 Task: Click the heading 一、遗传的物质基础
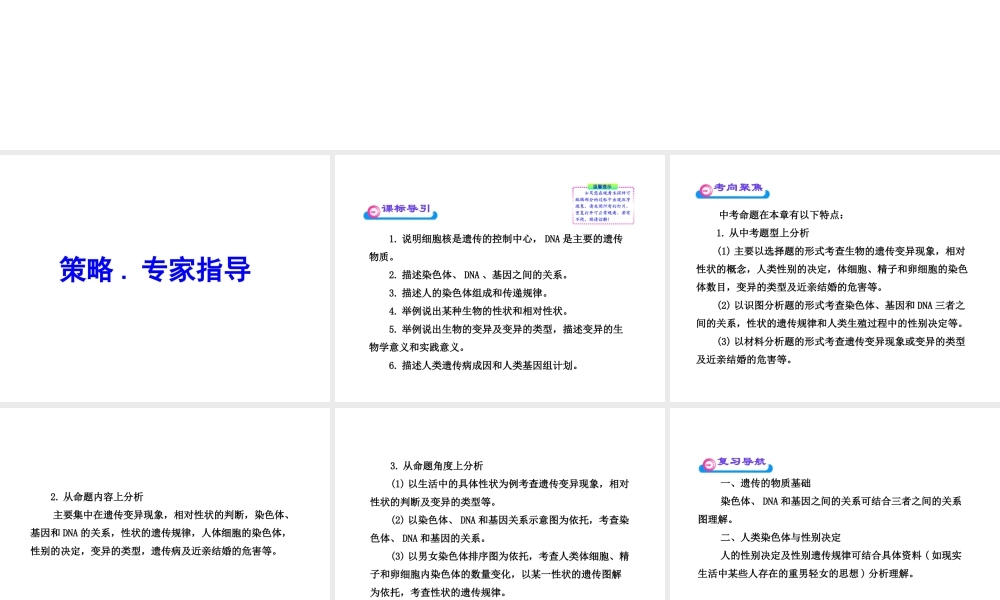coord(766,483)
